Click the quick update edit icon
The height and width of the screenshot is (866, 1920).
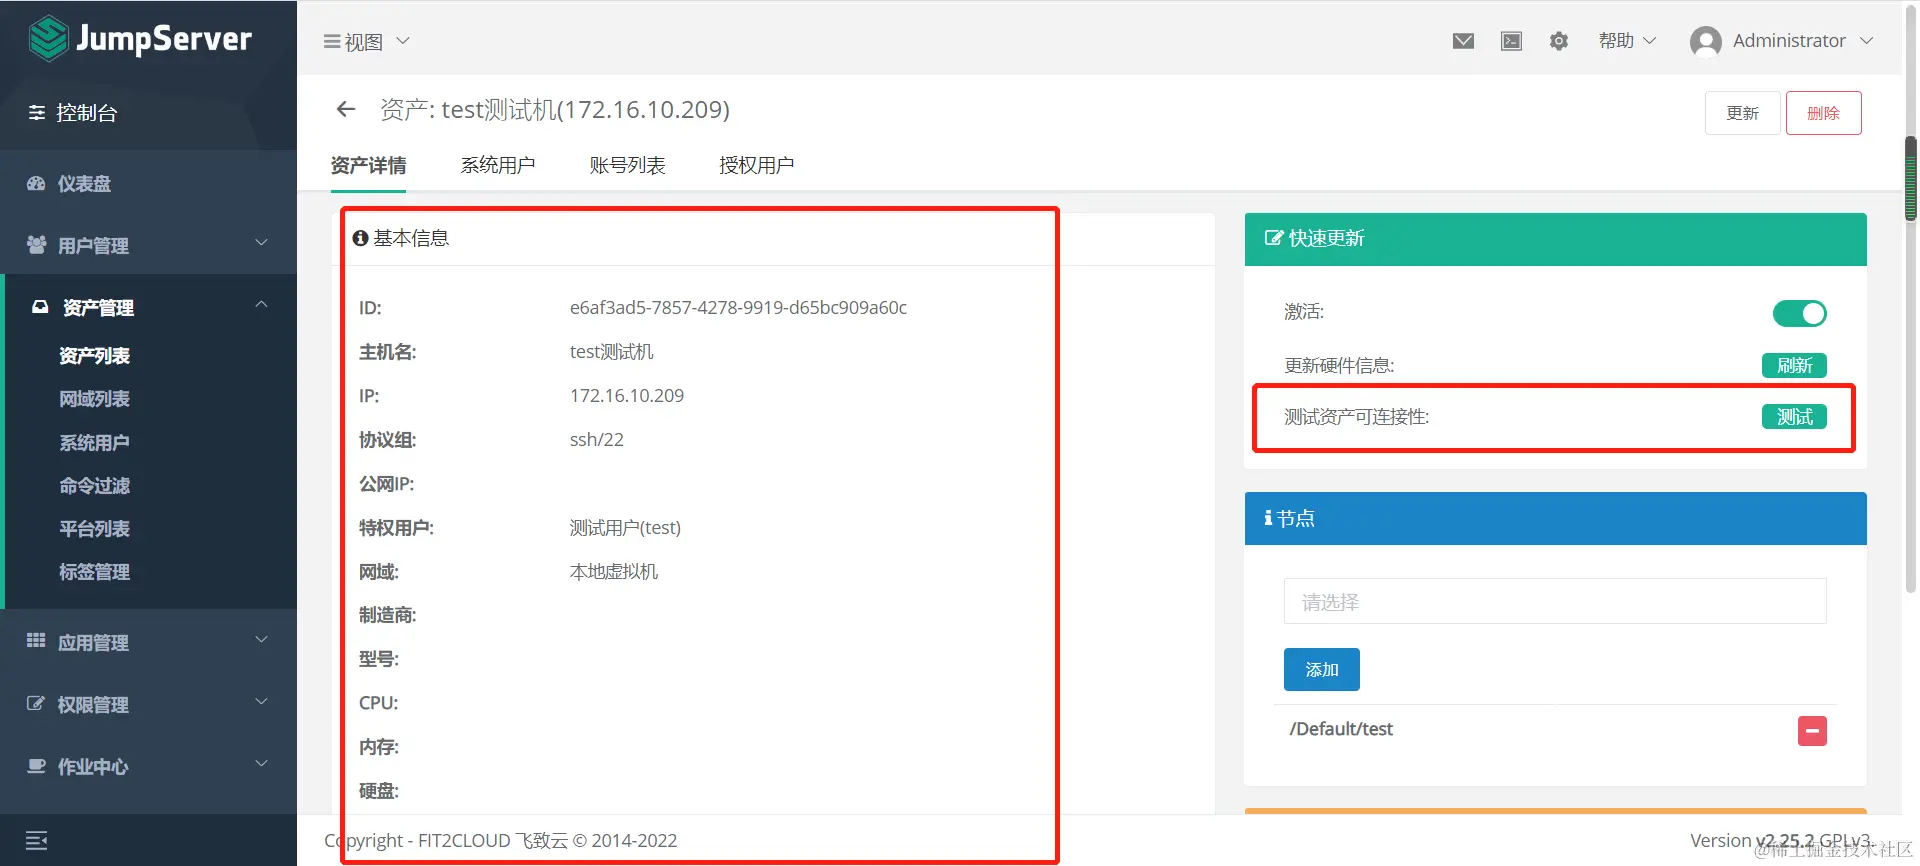point(1274,238)
